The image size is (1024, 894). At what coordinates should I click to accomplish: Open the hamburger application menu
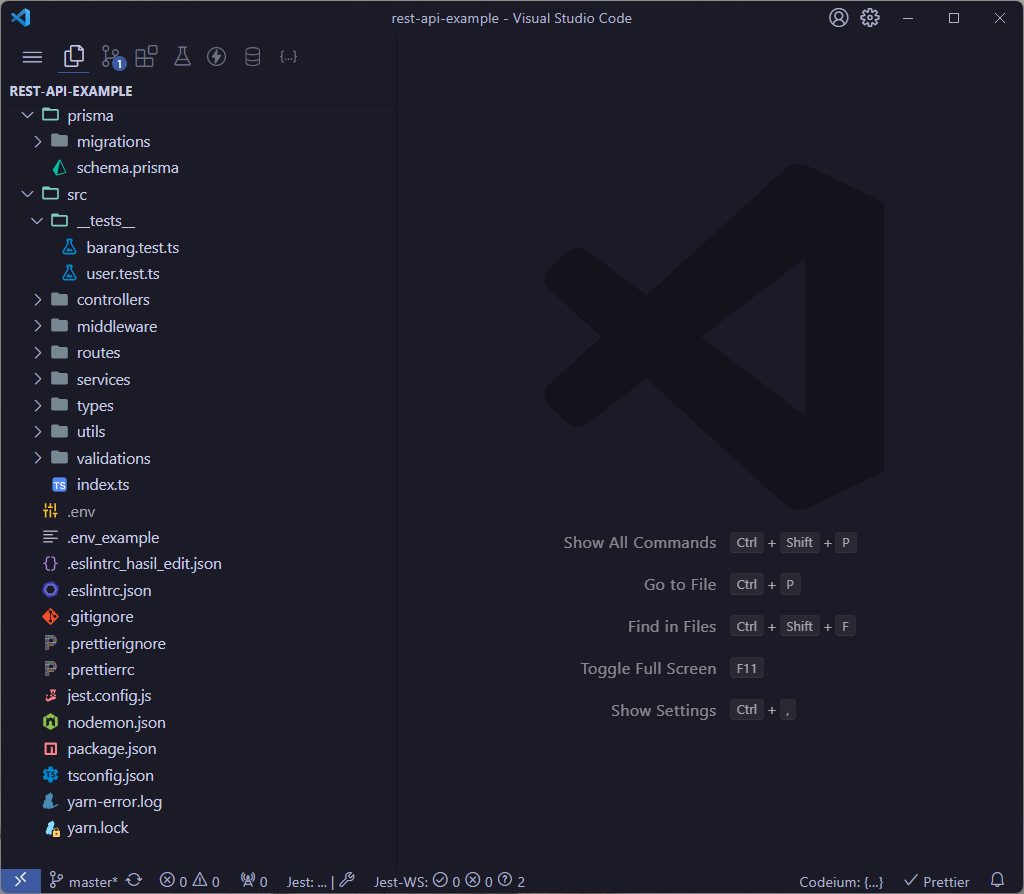tap(32, 57)
